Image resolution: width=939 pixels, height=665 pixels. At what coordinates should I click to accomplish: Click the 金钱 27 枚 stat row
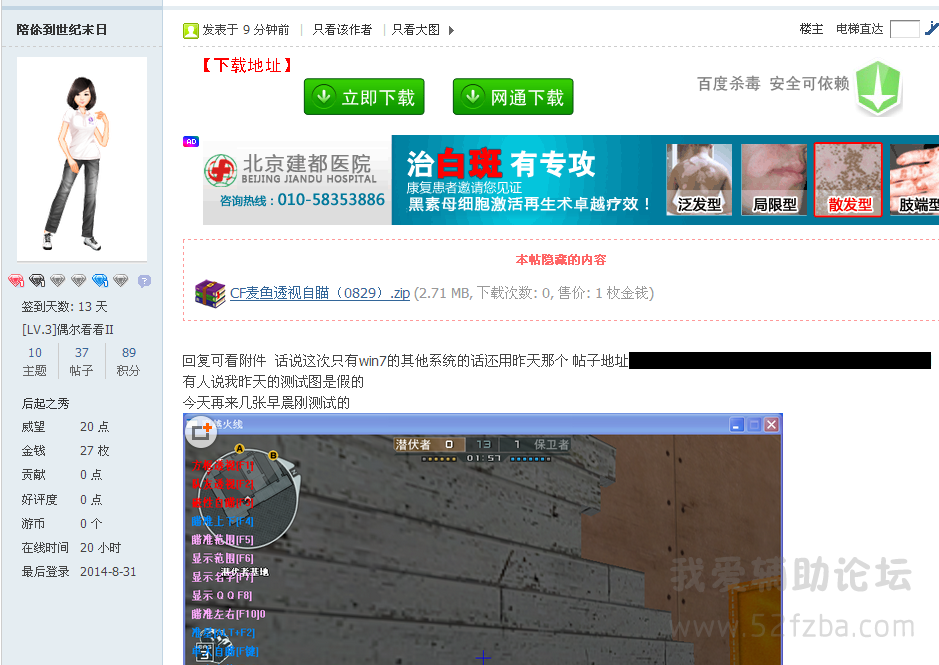(66, 451)
